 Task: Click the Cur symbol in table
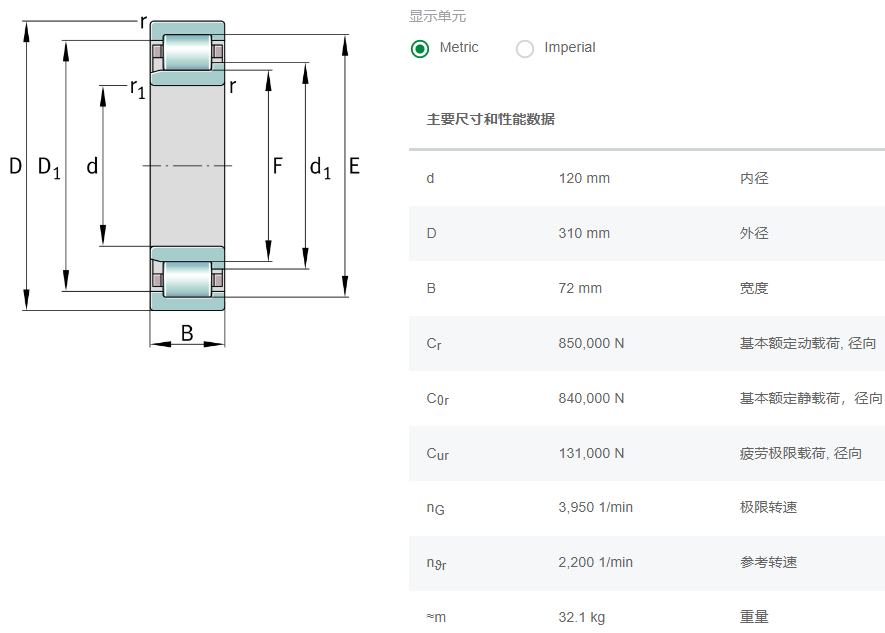(x=437, y=454)
